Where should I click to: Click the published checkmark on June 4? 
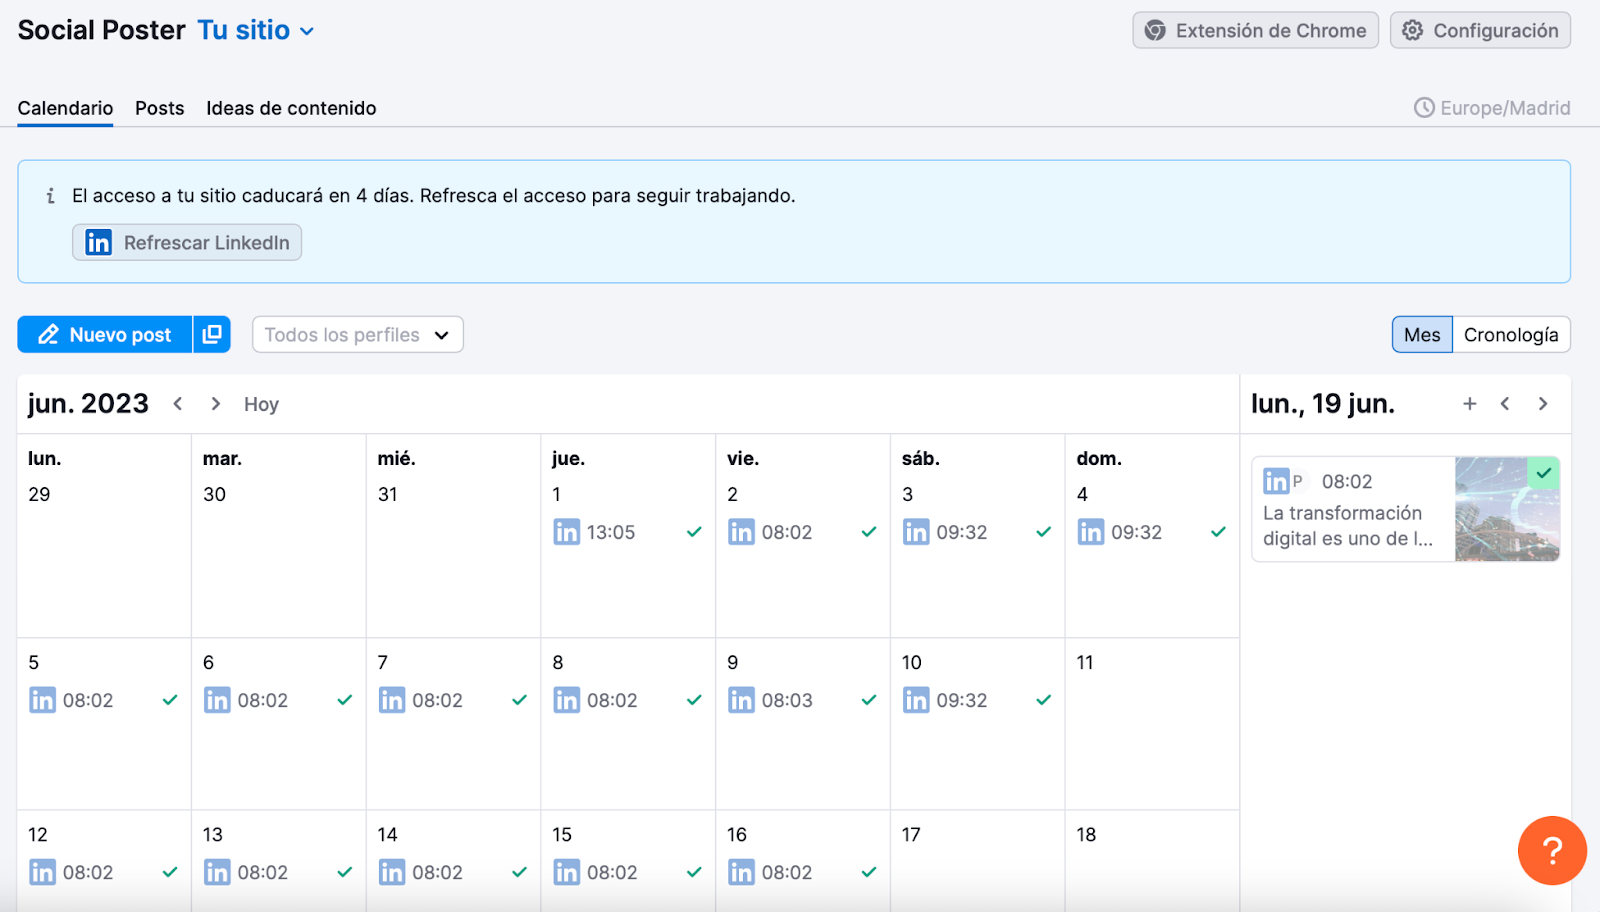[1218, 532]
